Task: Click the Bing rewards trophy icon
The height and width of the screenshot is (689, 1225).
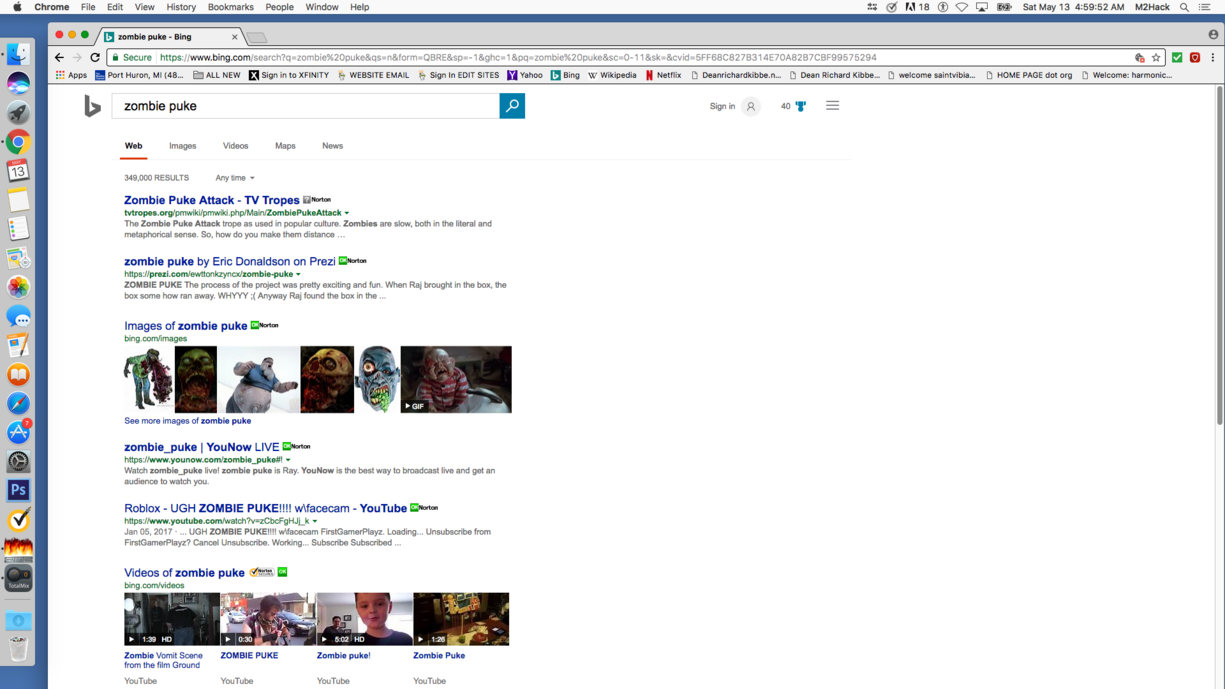Action: pyautogui.click(x=800, y=106)
